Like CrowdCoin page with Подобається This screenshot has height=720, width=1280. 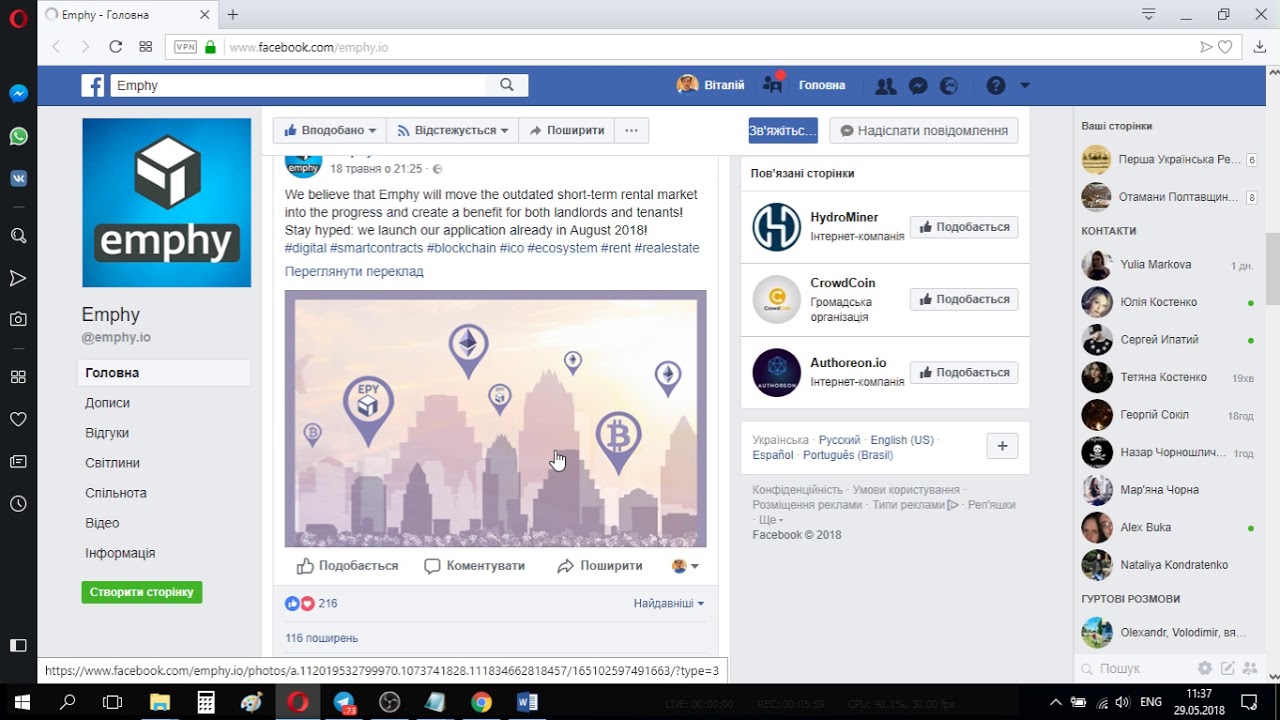pyautogui.click(x=964, y=299)
